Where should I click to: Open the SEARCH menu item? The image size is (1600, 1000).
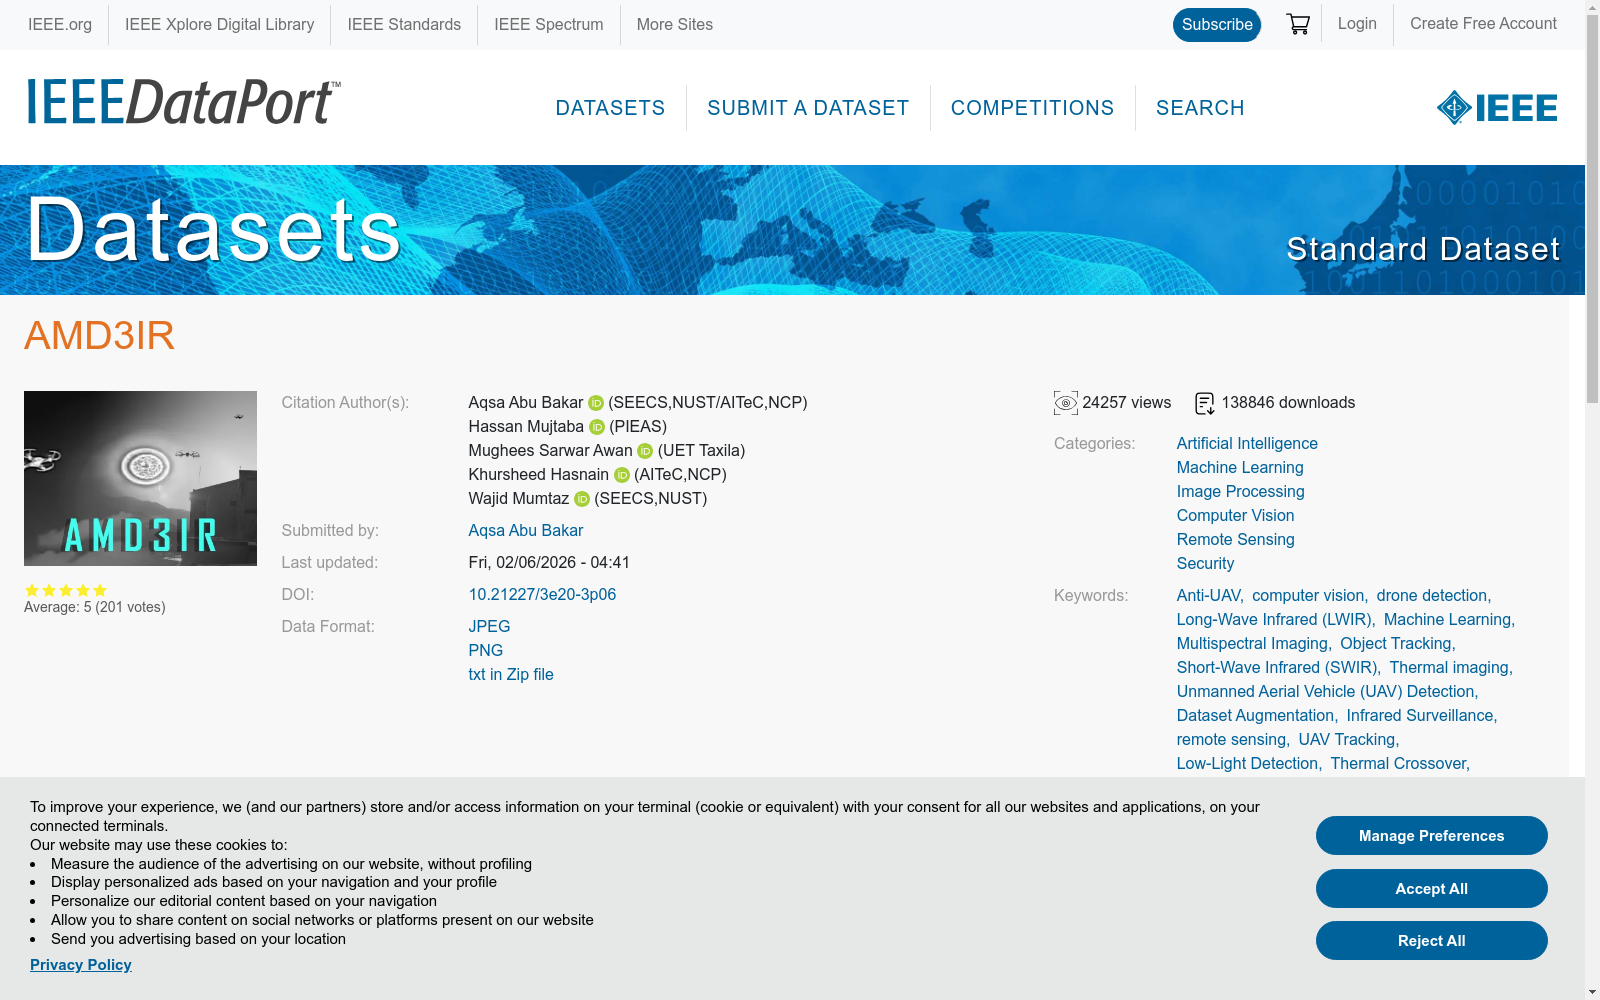pyautogui.click(x=1200, y=108)
